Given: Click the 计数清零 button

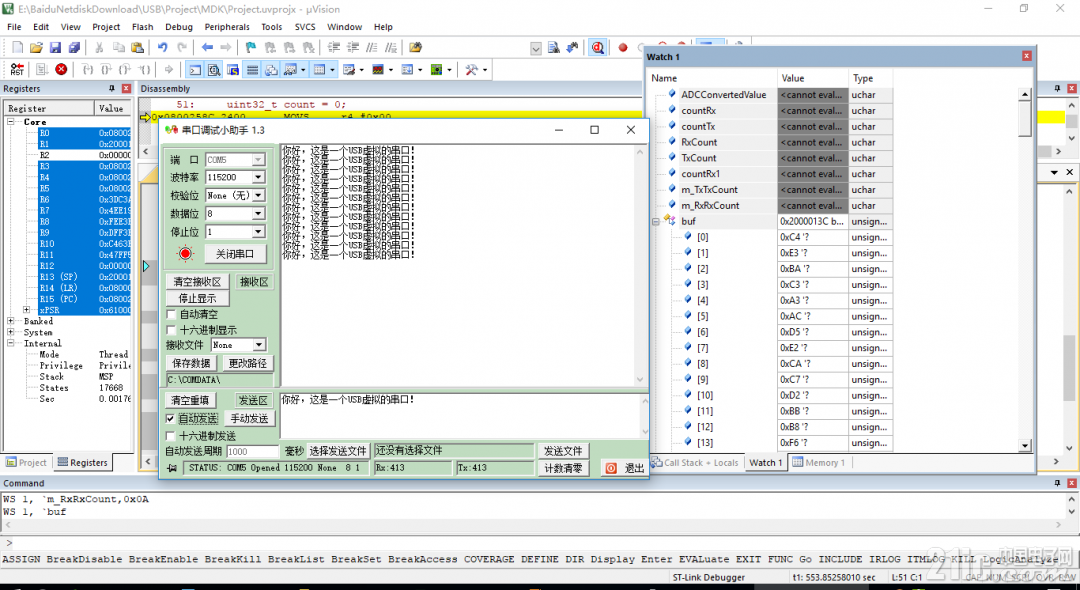Looking at the screenshot, I should [563, 468].
